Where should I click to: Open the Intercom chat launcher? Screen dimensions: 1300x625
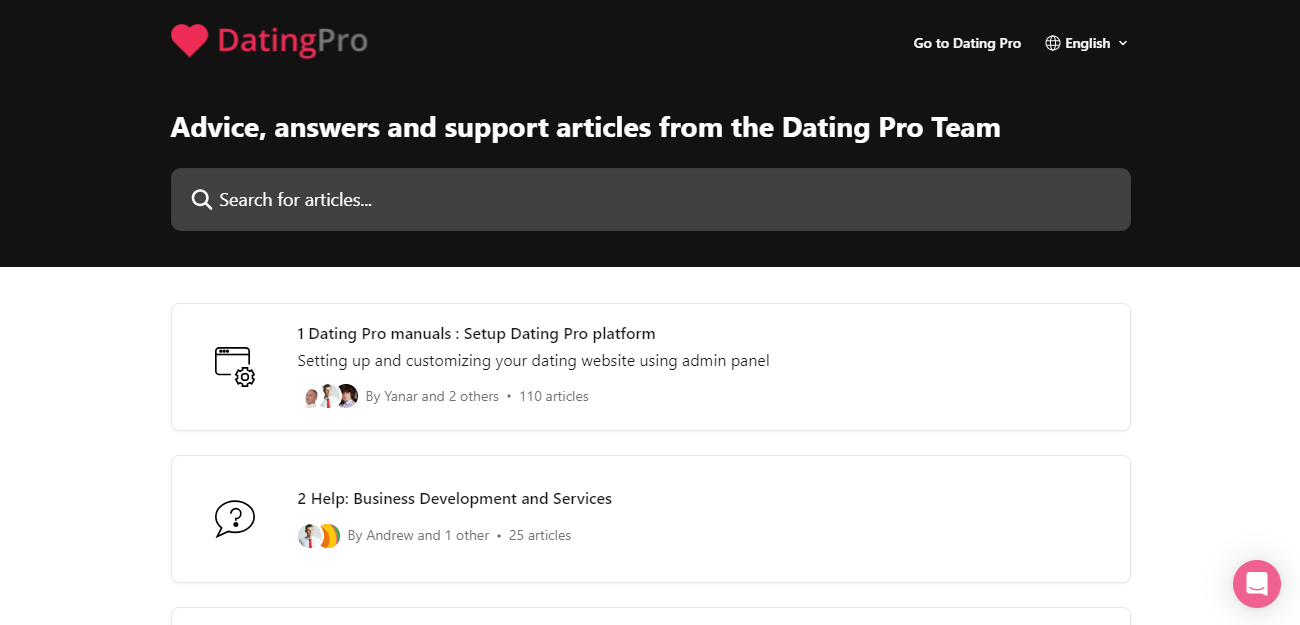(1257, 584)
